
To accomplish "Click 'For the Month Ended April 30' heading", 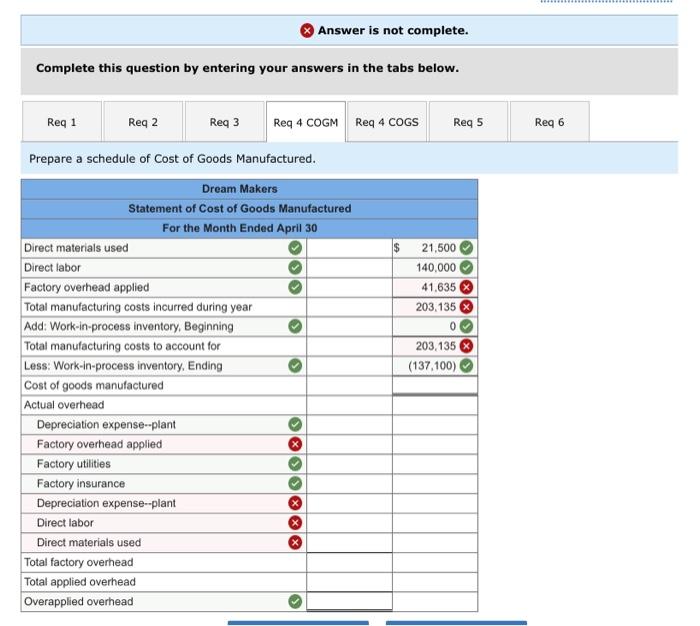I will 240,228.
